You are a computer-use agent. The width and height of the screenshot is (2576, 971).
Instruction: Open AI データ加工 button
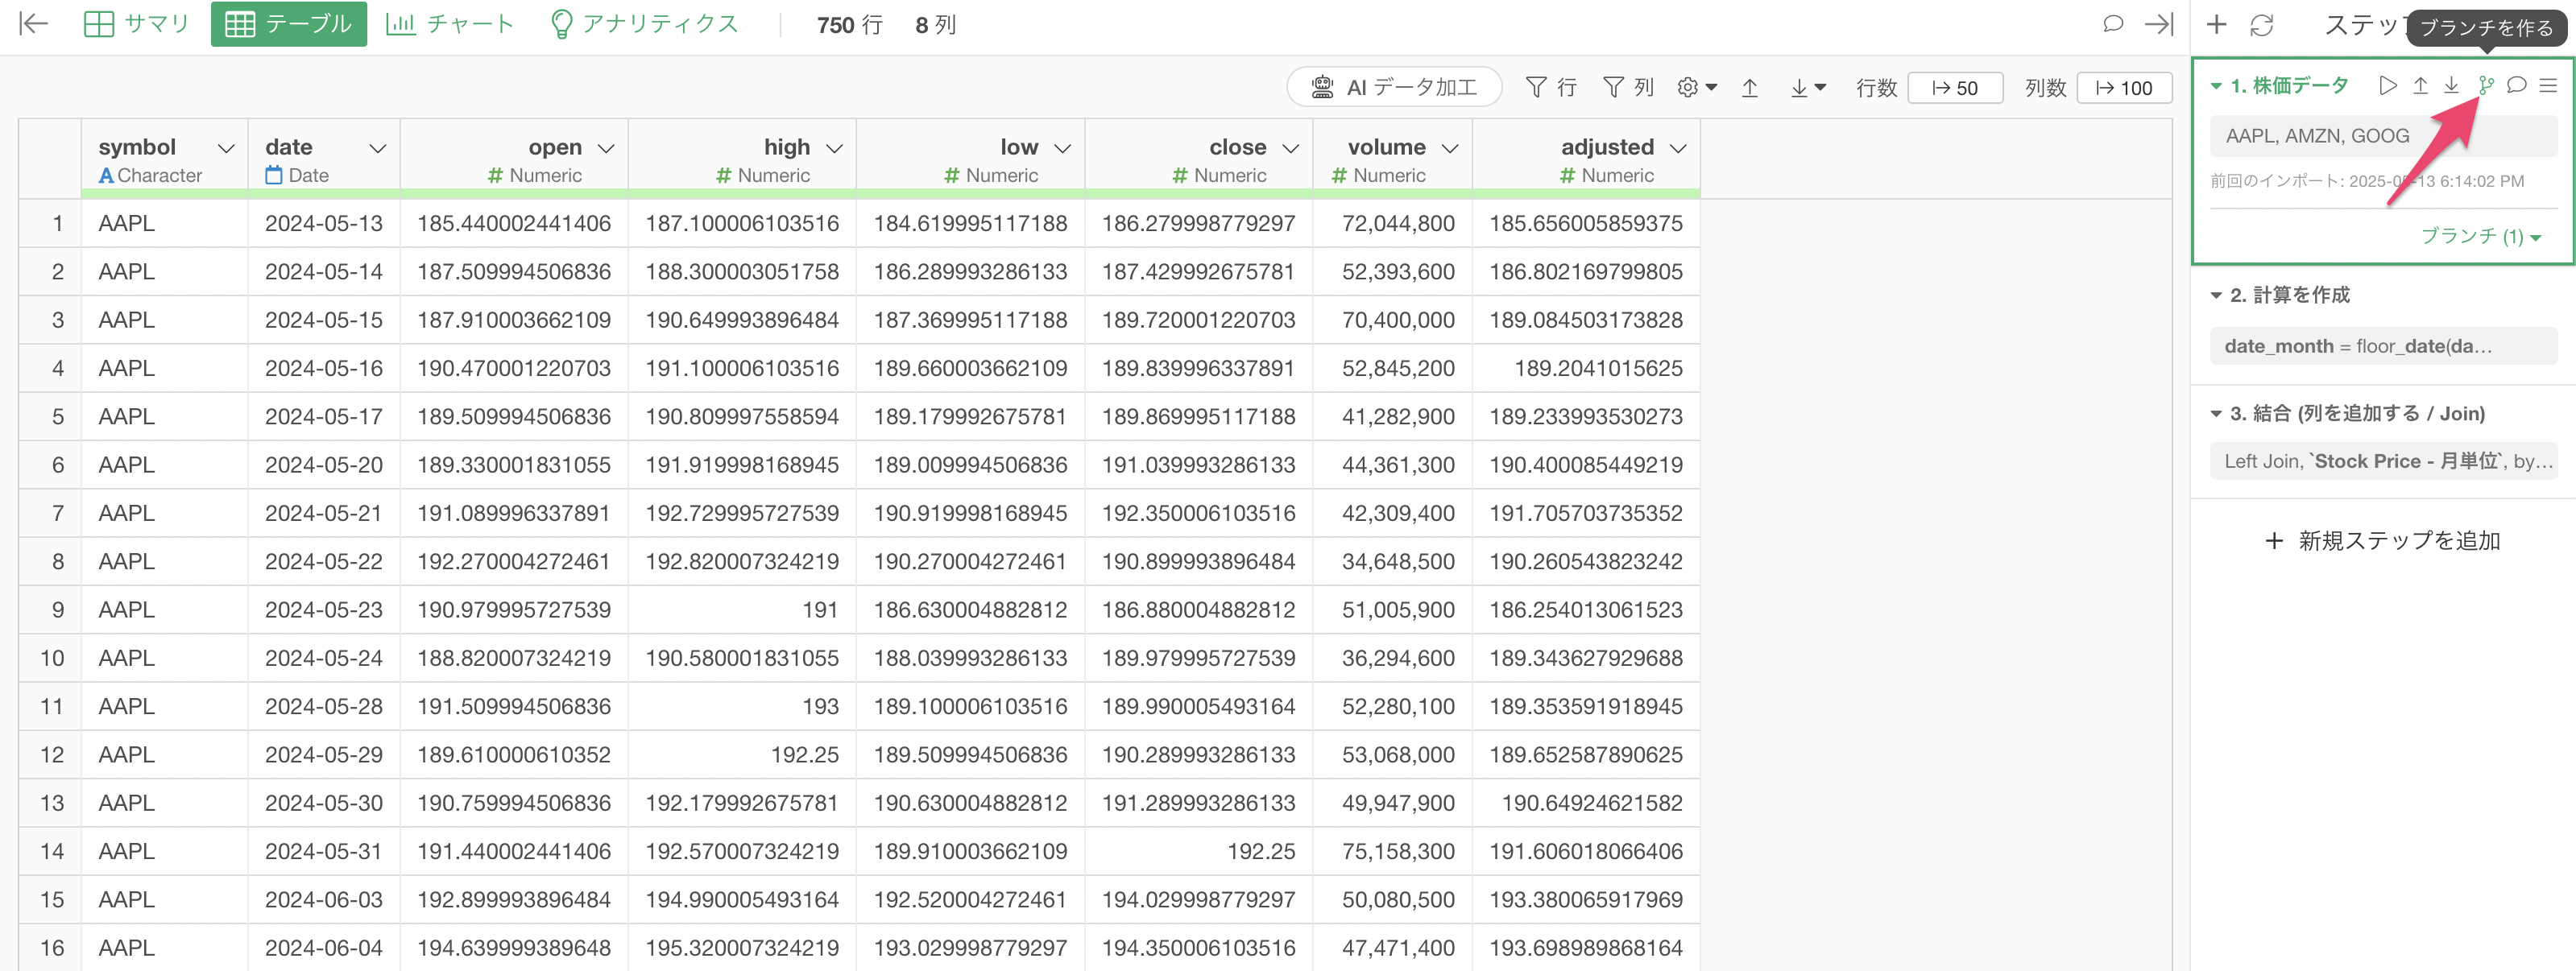[x=1394, y=87]
